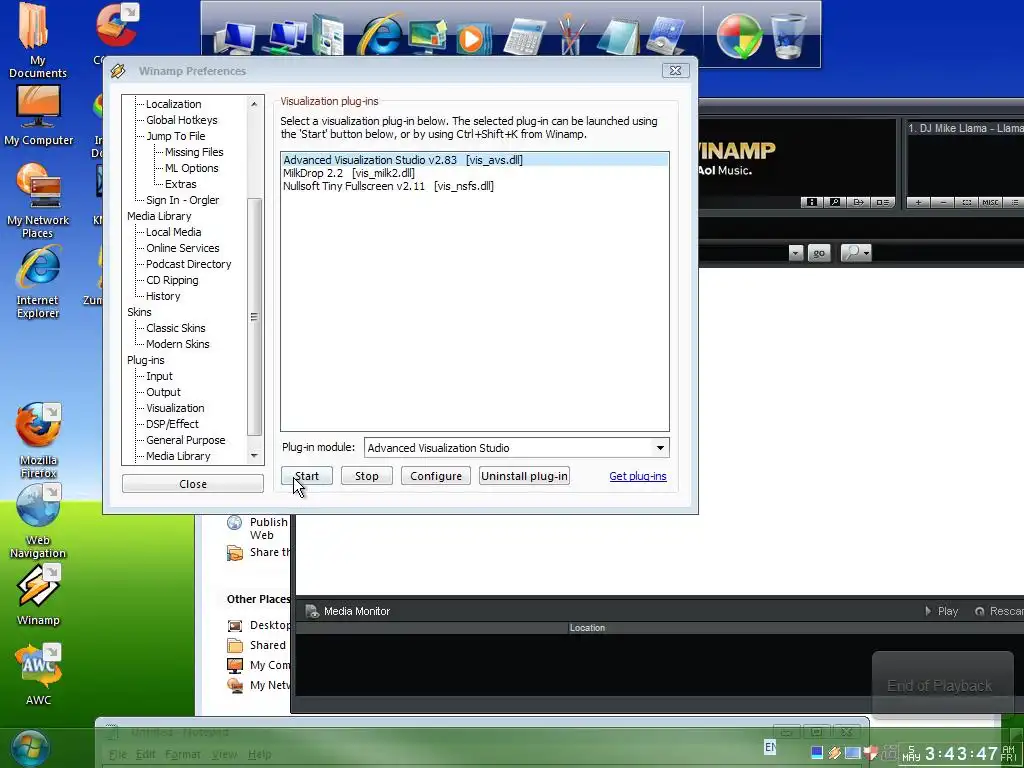Click the taskbar clock showing 3:43:47
1024x768 pixels.
[x=961, y=754]
